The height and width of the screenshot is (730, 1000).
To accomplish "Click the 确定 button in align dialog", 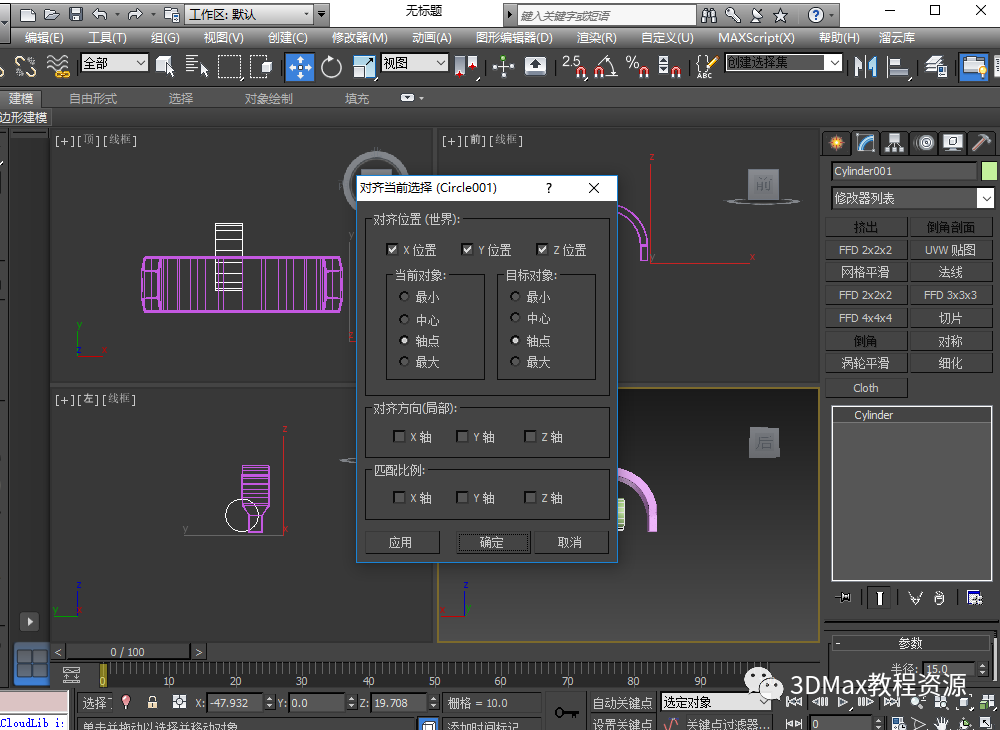I will pos(491,542).
